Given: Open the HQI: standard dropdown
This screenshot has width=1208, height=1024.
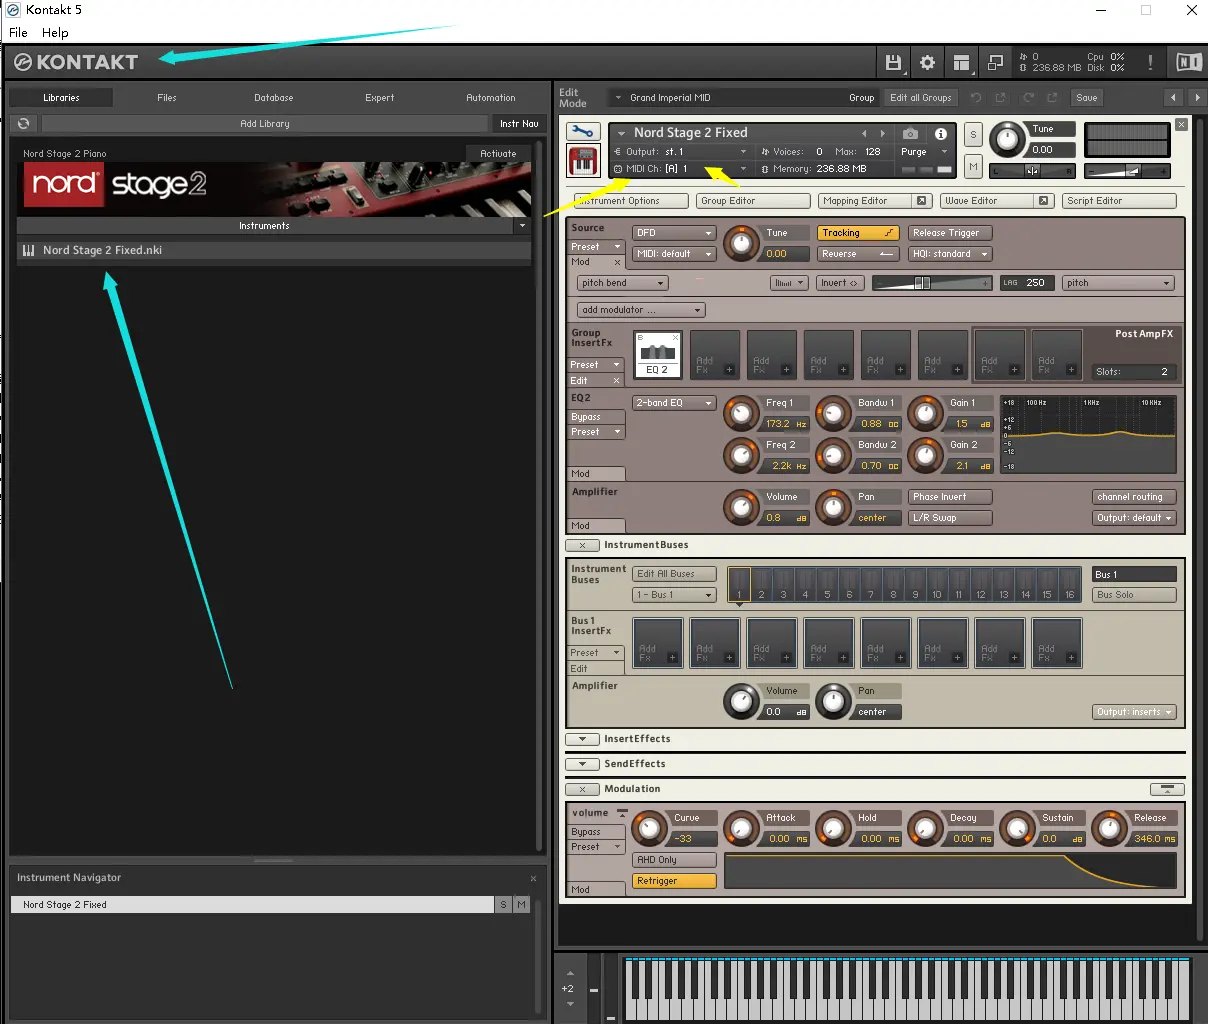Looking at the screenshot, I should 950,254.
